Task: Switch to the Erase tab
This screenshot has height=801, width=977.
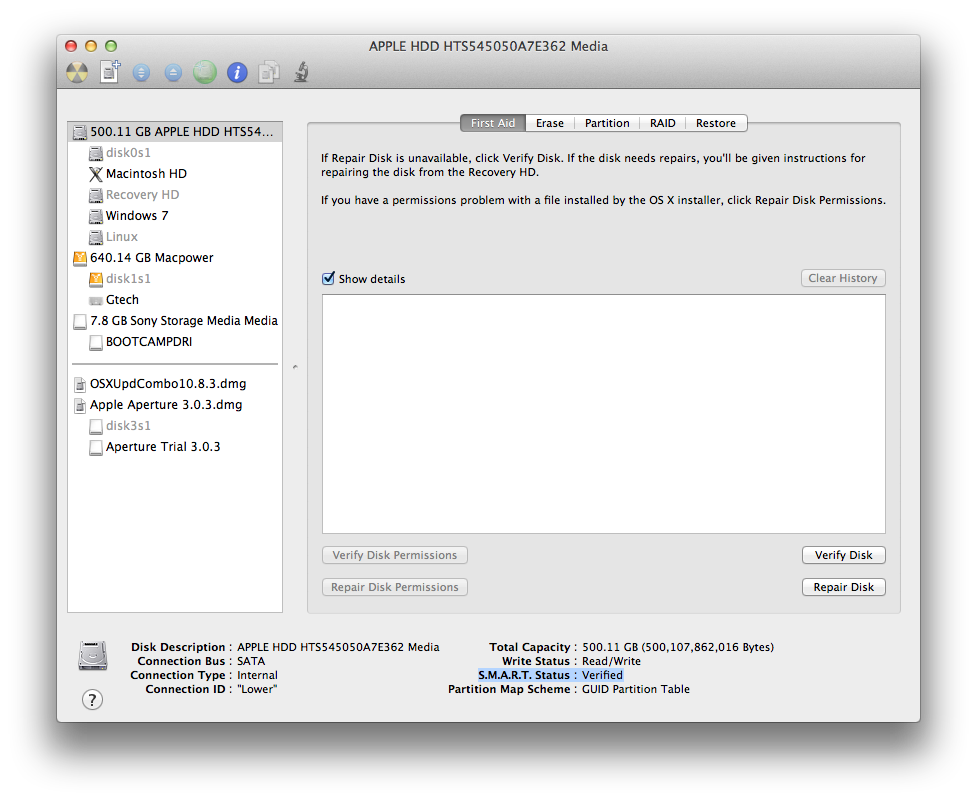Action: (x=550, y=123)
